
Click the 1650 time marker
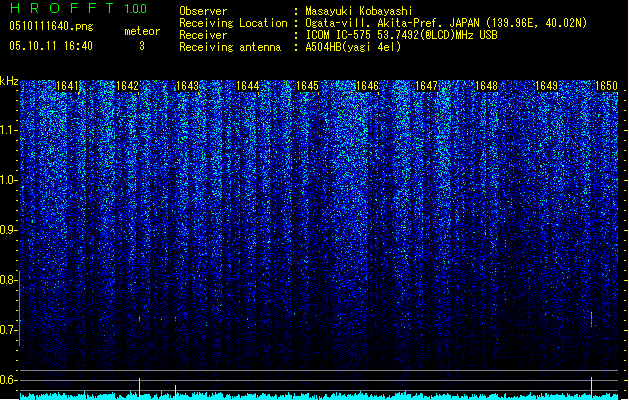click(606, 86)
